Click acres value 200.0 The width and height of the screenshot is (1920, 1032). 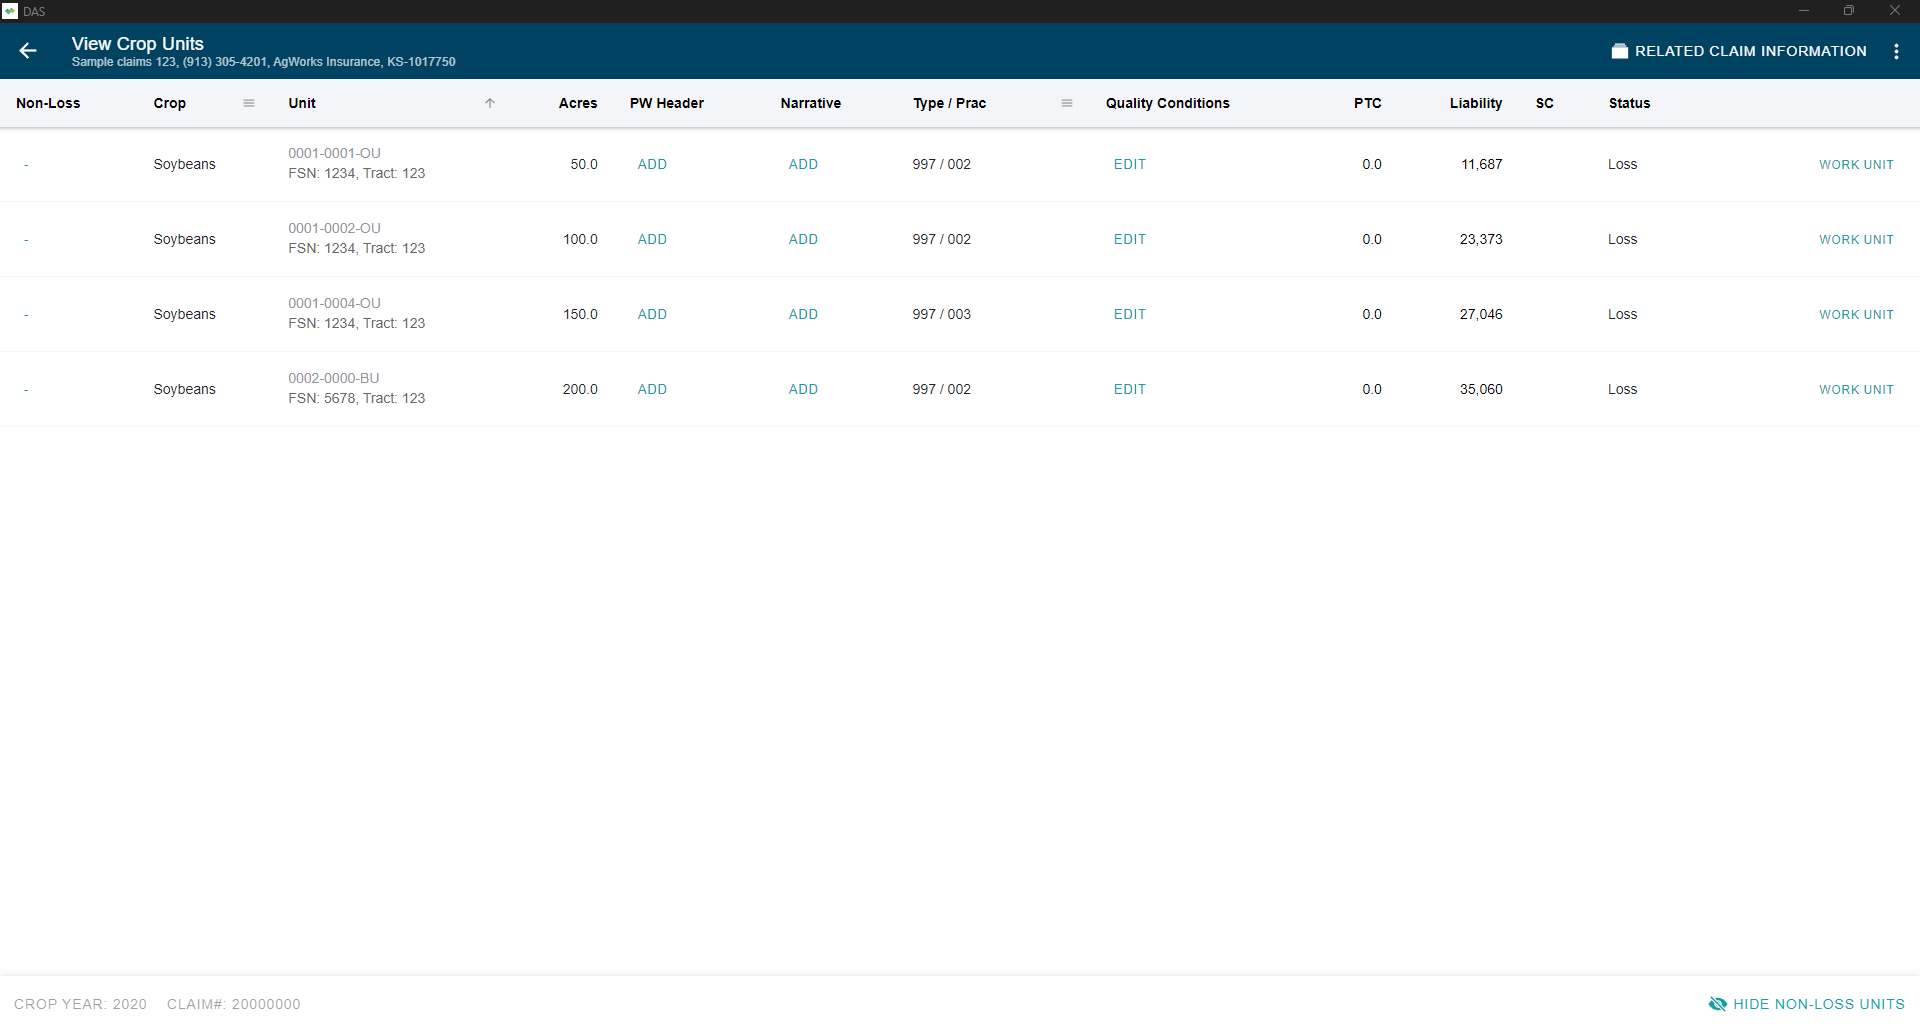tap(580, 389)
